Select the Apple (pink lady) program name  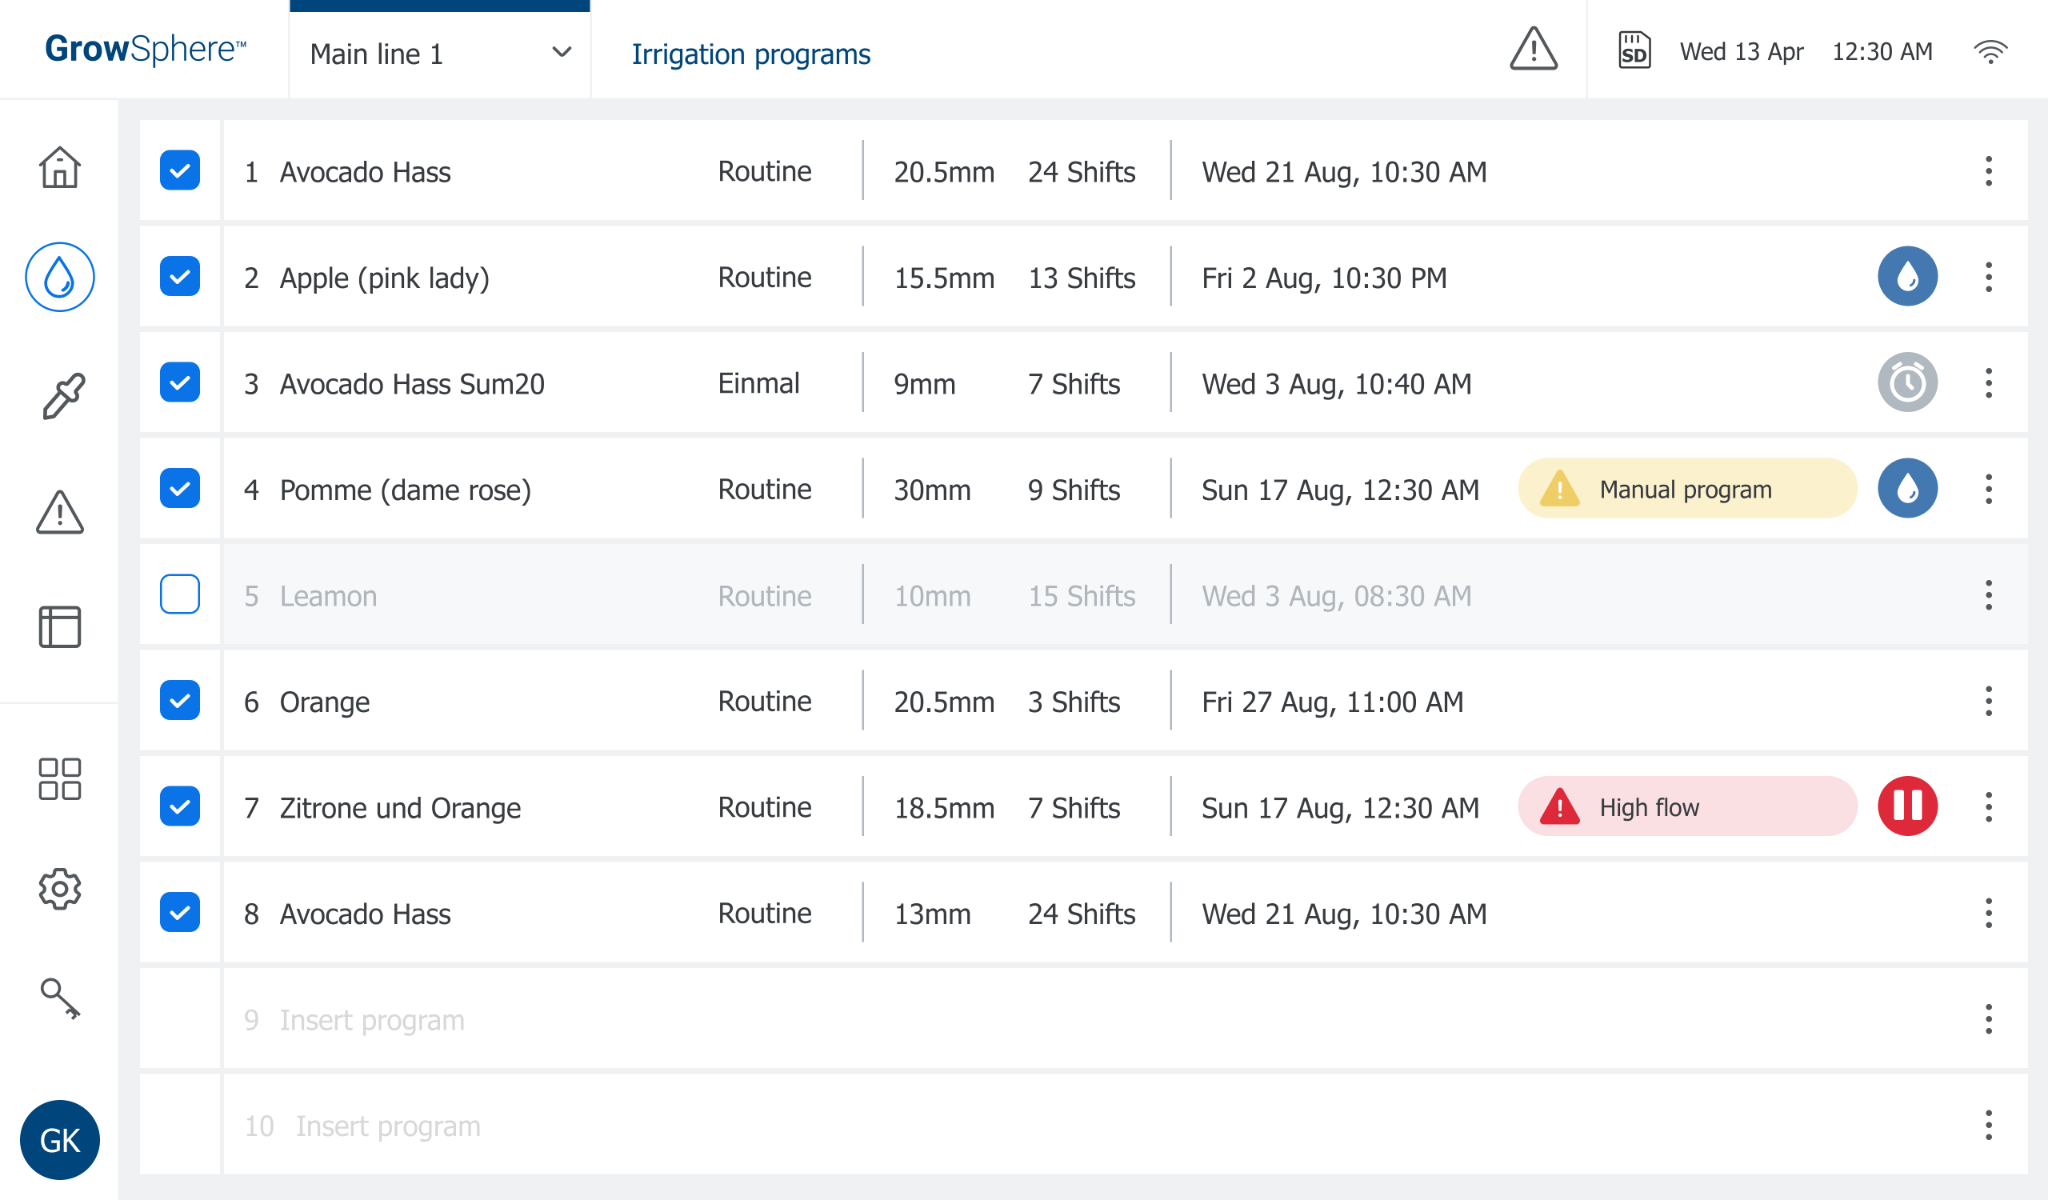[x=385, y=278]
